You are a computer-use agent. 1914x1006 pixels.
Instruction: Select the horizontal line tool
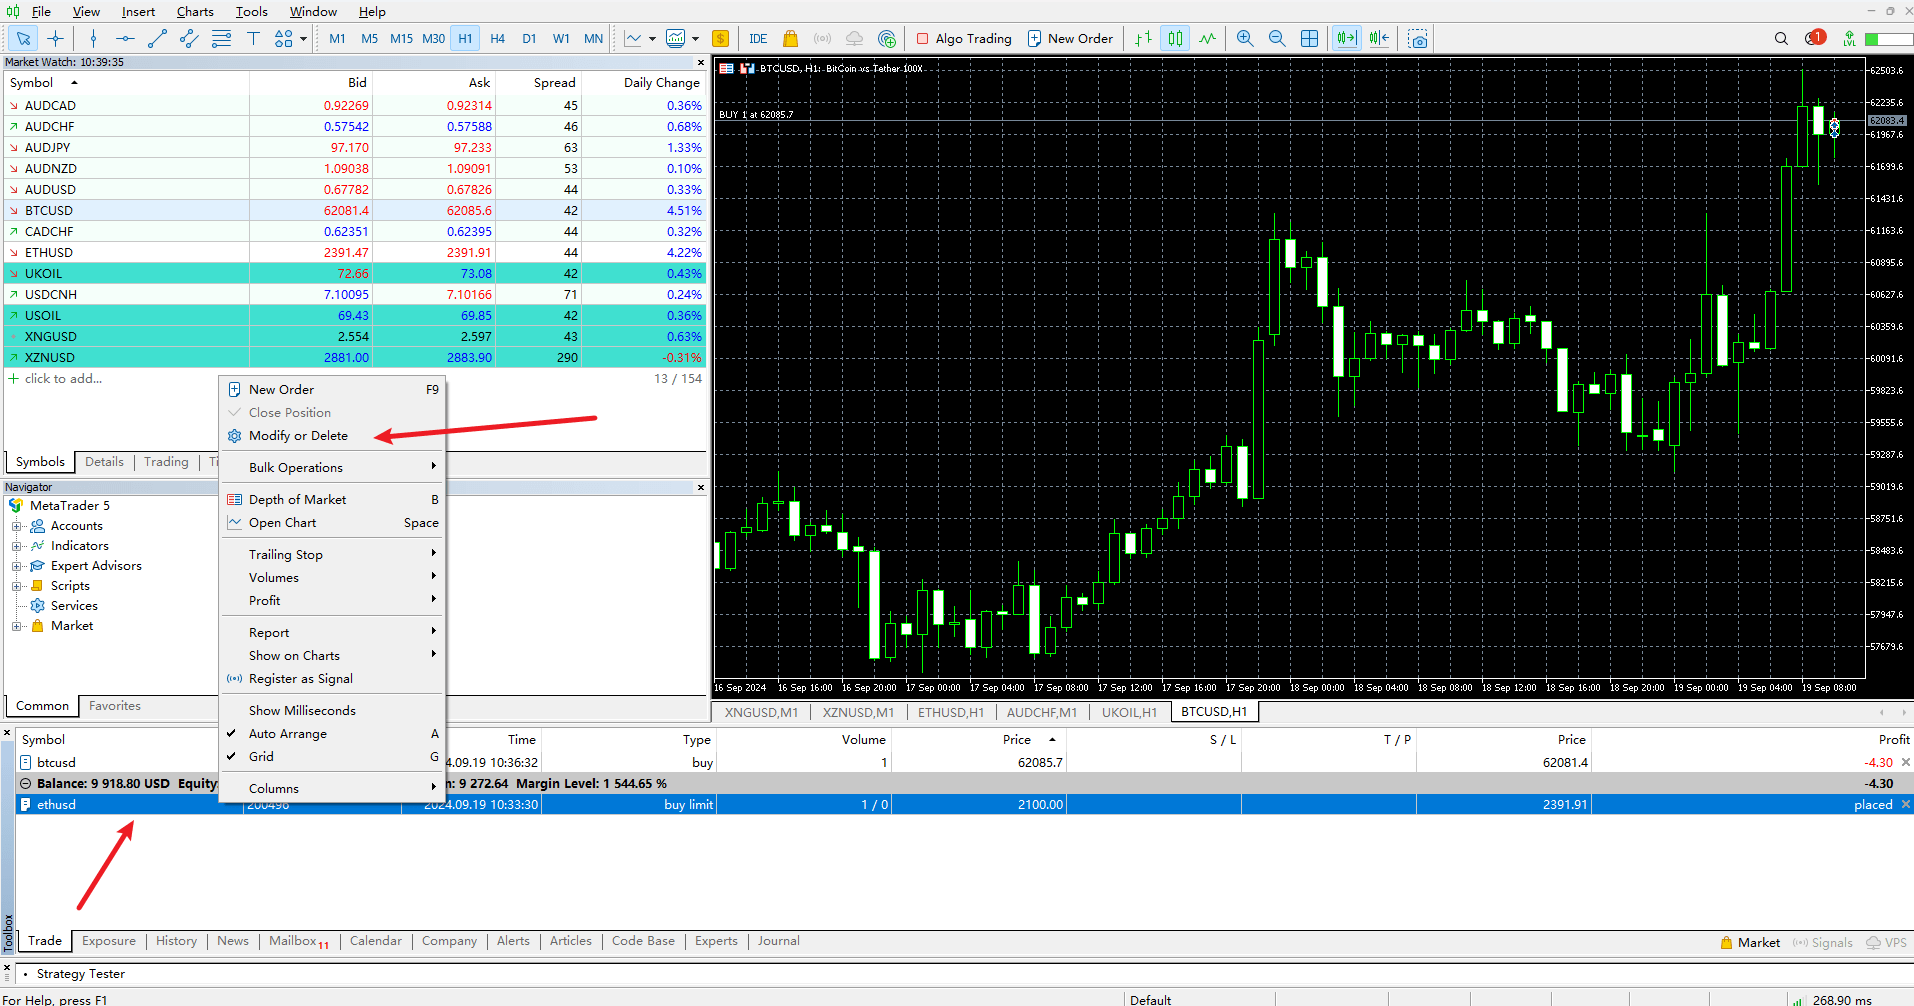(x=125, y=39)
